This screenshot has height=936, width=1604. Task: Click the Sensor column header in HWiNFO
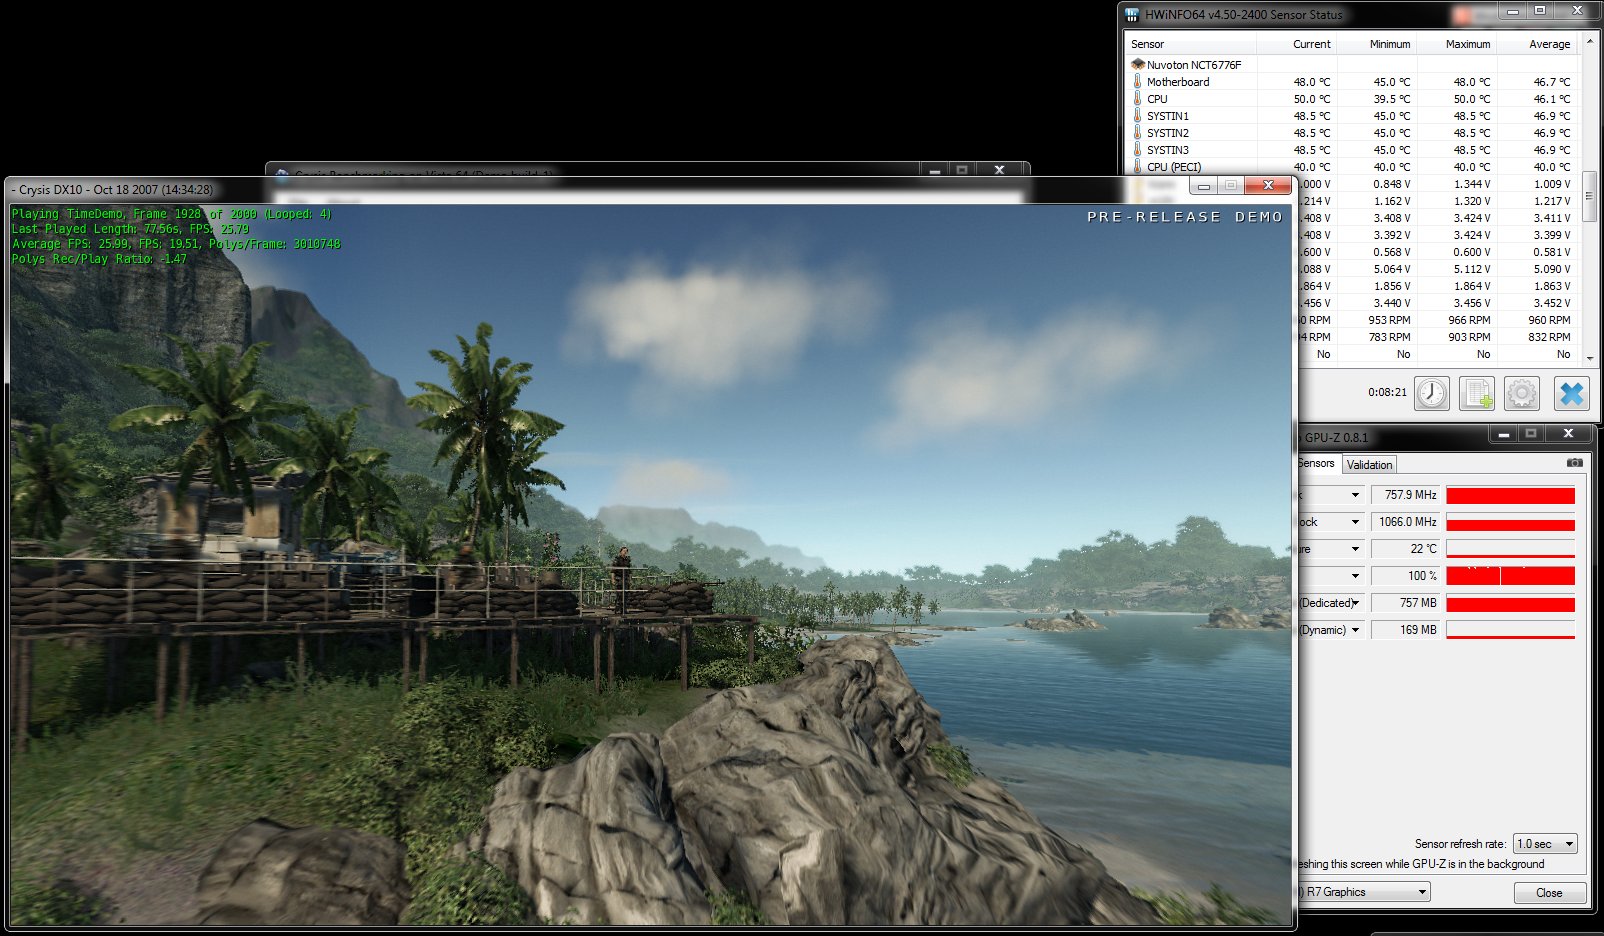click(1189, 44)
